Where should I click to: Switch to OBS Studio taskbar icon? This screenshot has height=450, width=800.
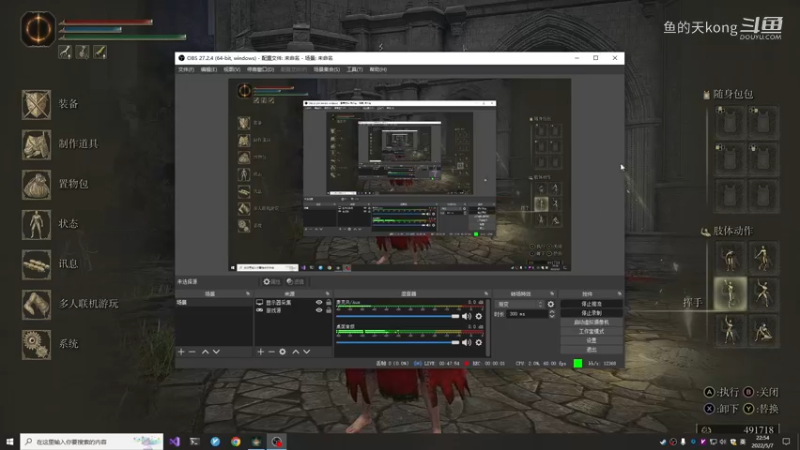(277, 441)
